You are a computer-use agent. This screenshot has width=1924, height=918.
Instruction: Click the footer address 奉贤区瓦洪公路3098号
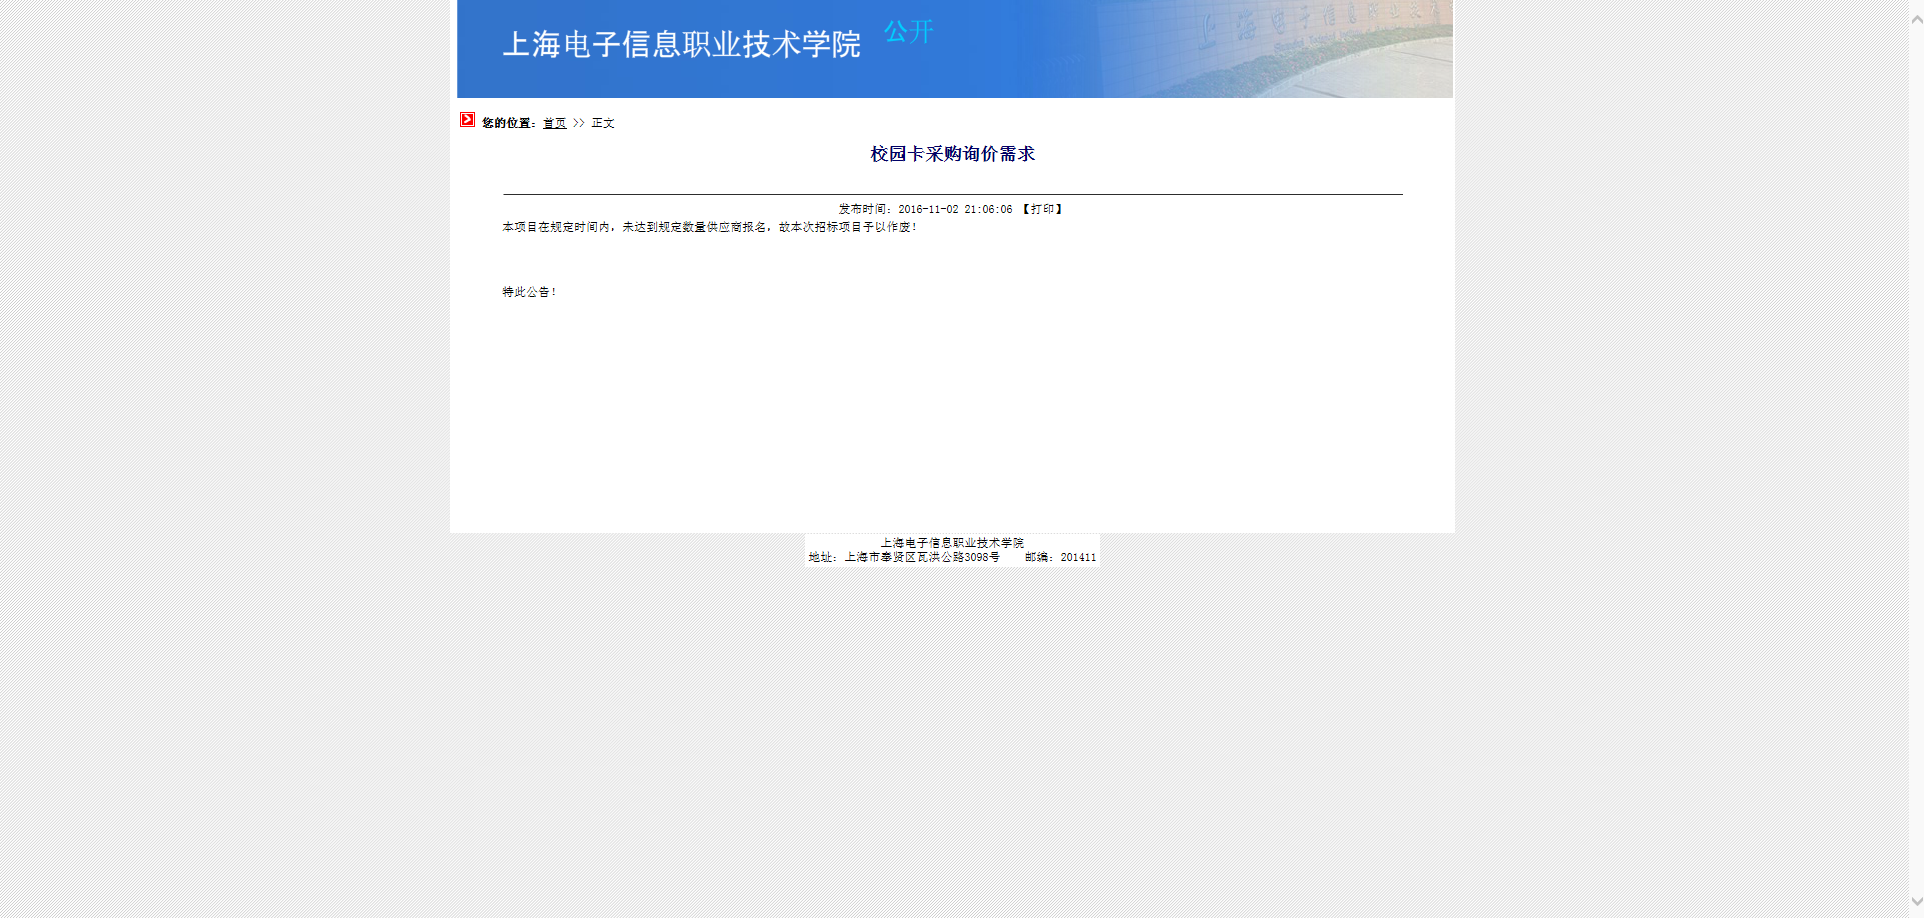click(x=921, y=557)
